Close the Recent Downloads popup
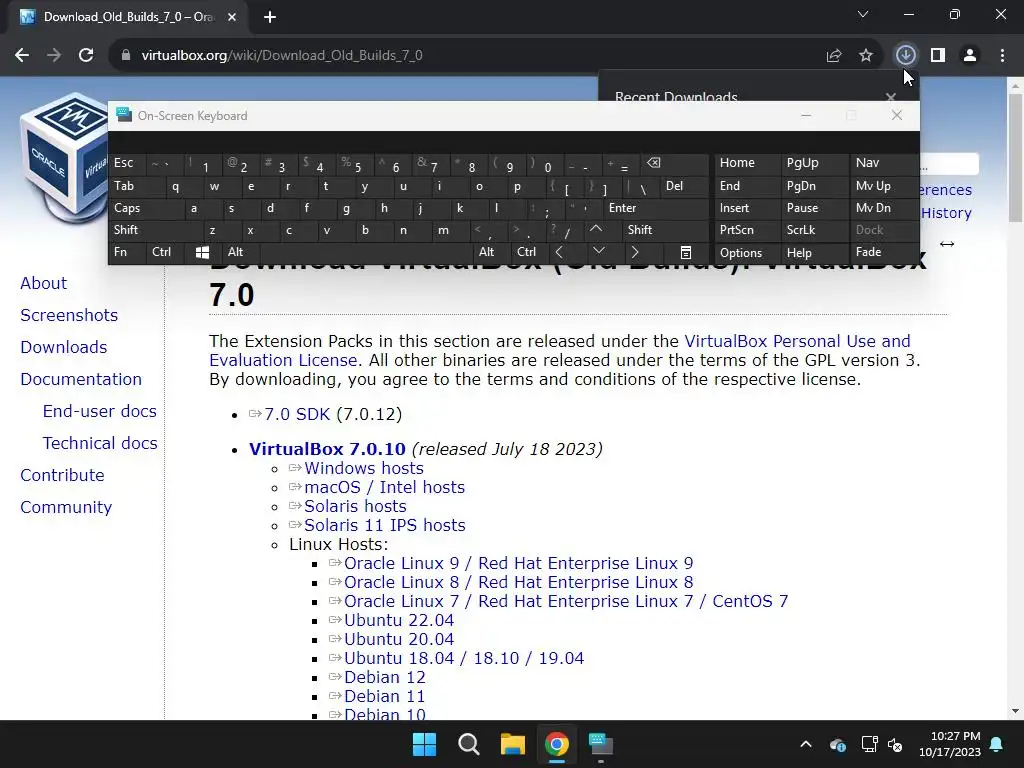The image size is (1024, 768). (x=891, y=97)
